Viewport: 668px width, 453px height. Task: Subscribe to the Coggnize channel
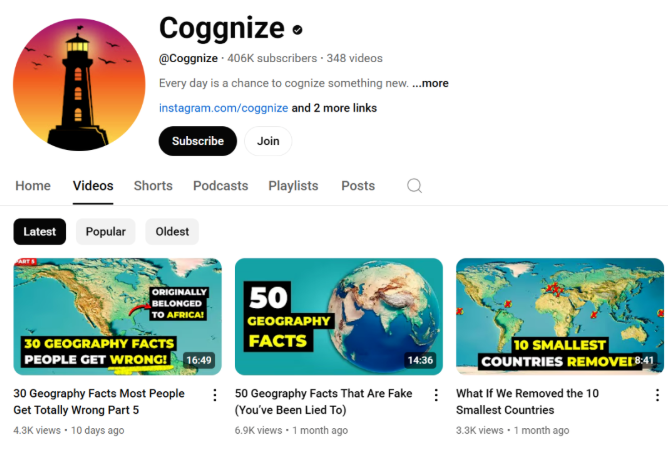(198, 141)
